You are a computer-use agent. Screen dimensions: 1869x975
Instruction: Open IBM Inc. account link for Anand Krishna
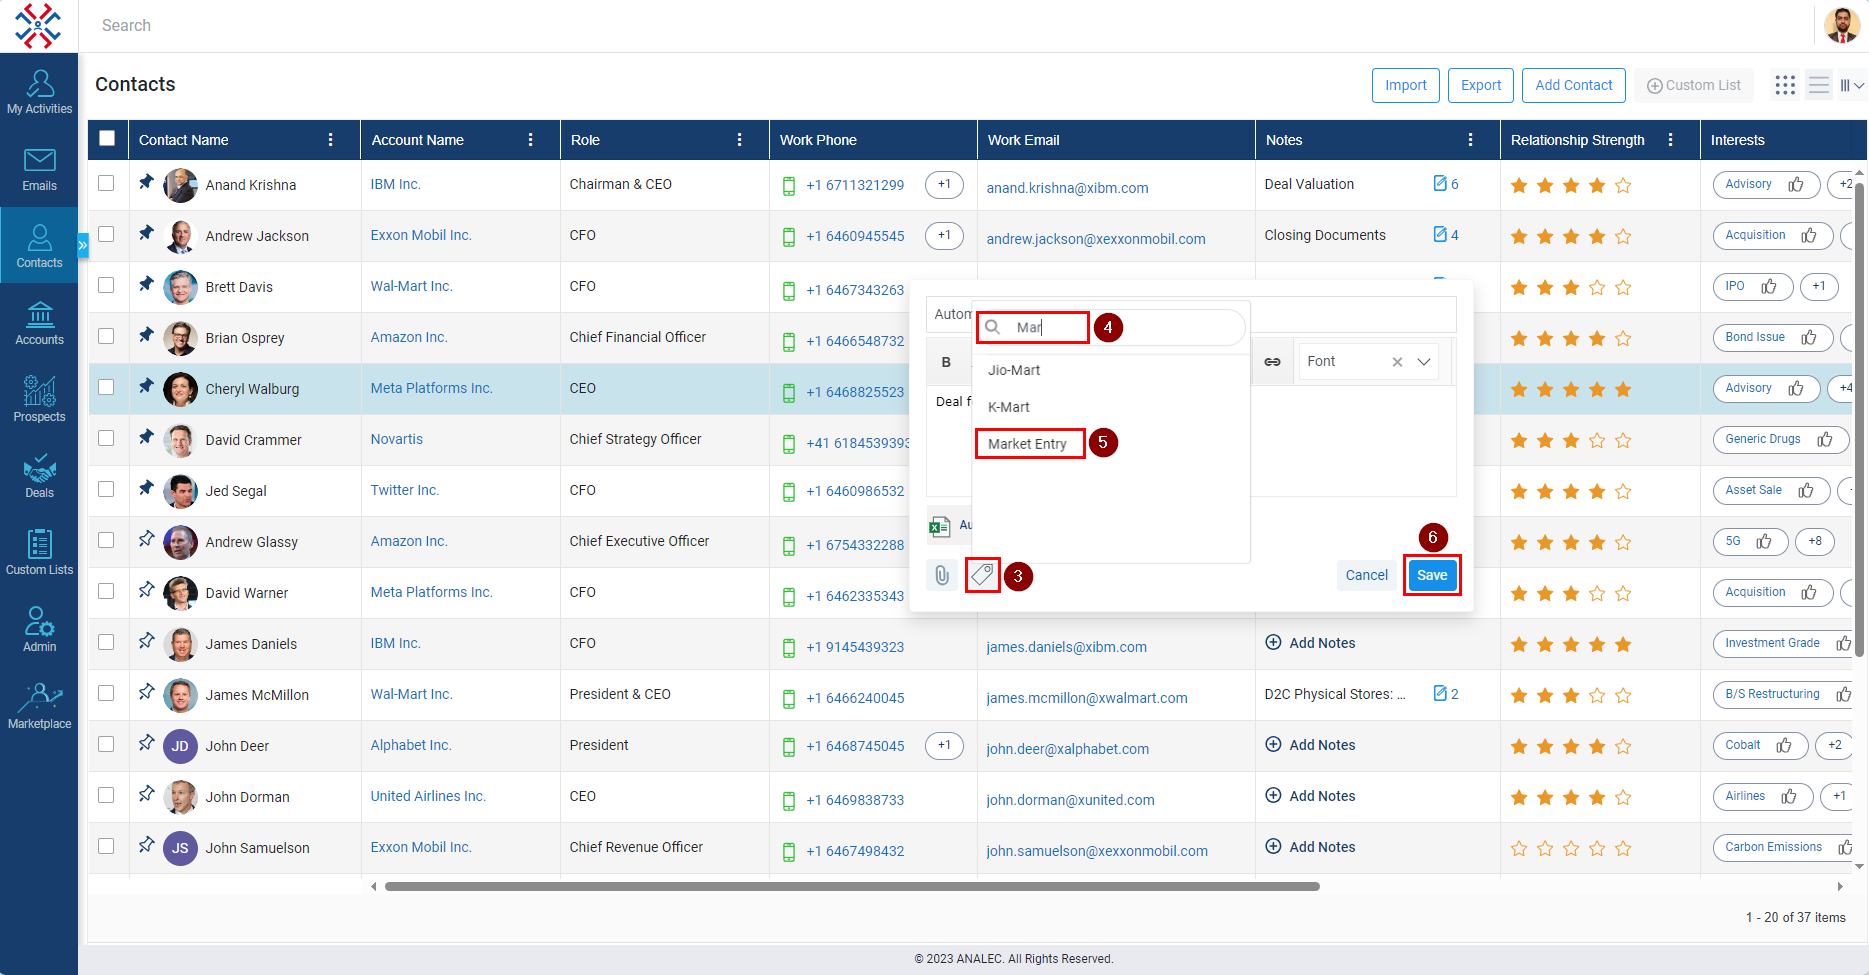(x=395, y=184)
